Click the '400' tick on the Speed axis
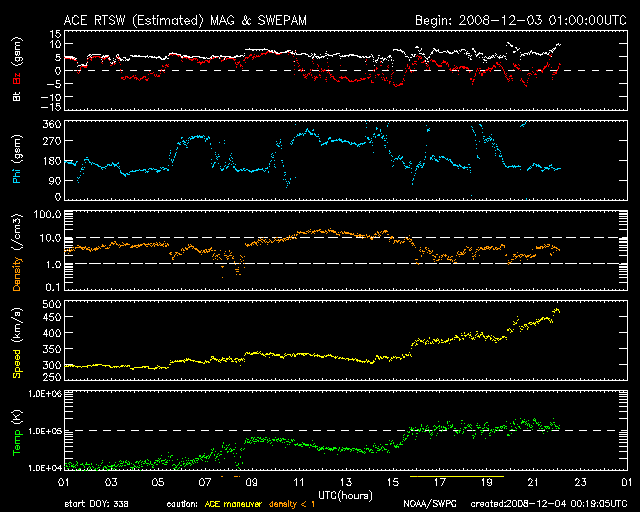Image resolution: width=640 pixels, height=512 pixels. click(52, 333)
